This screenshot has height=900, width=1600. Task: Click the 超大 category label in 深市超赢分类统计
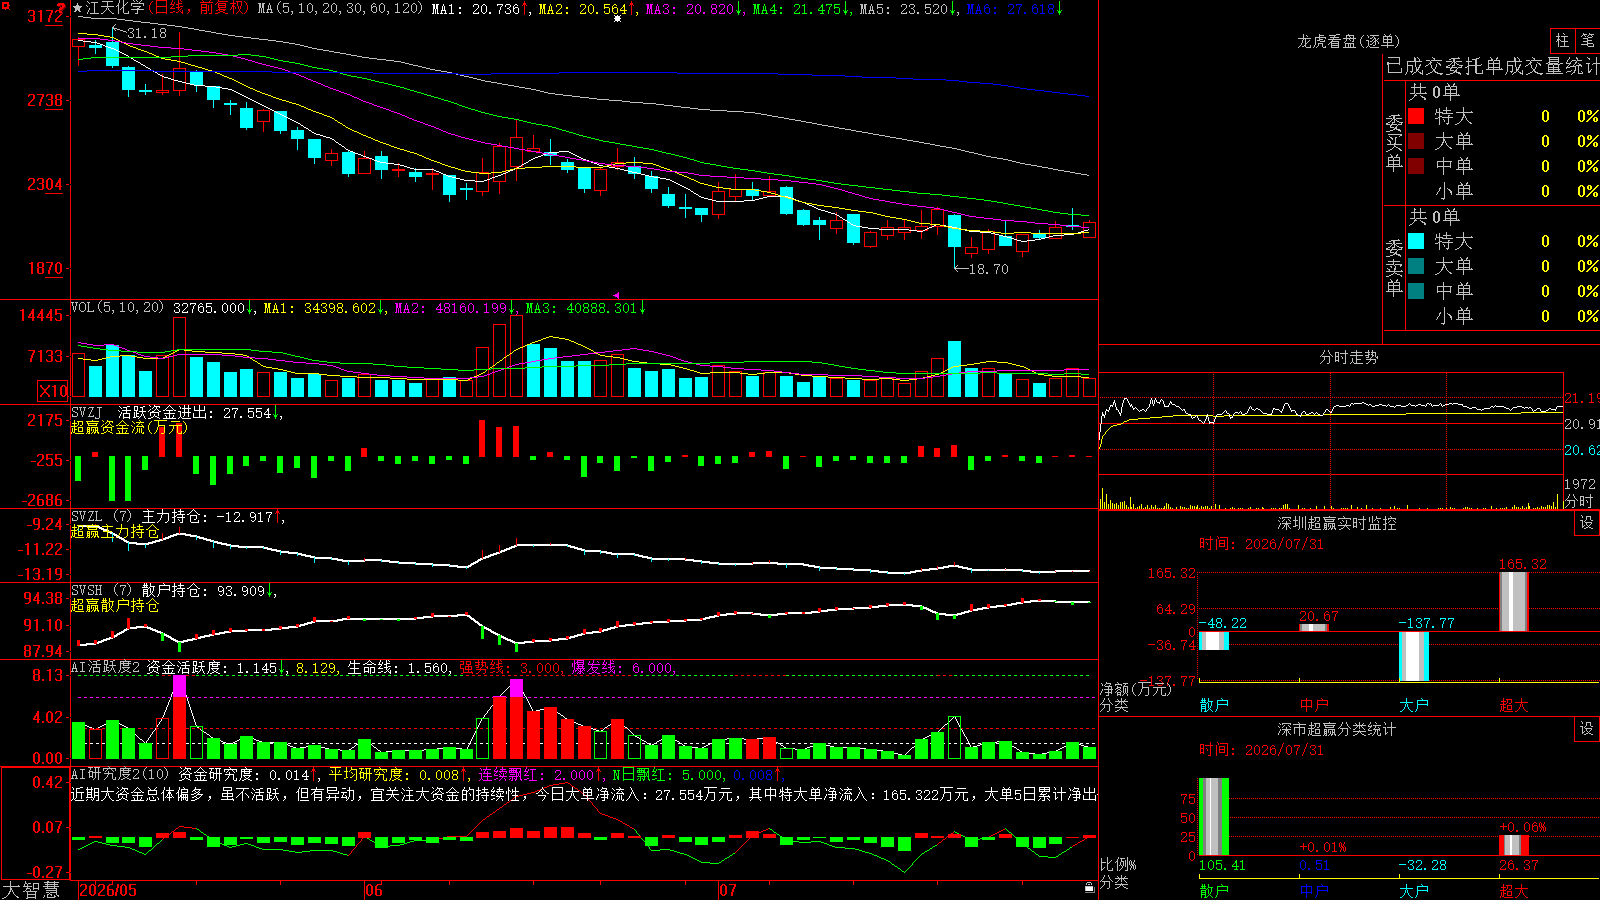click(1514, 890)
